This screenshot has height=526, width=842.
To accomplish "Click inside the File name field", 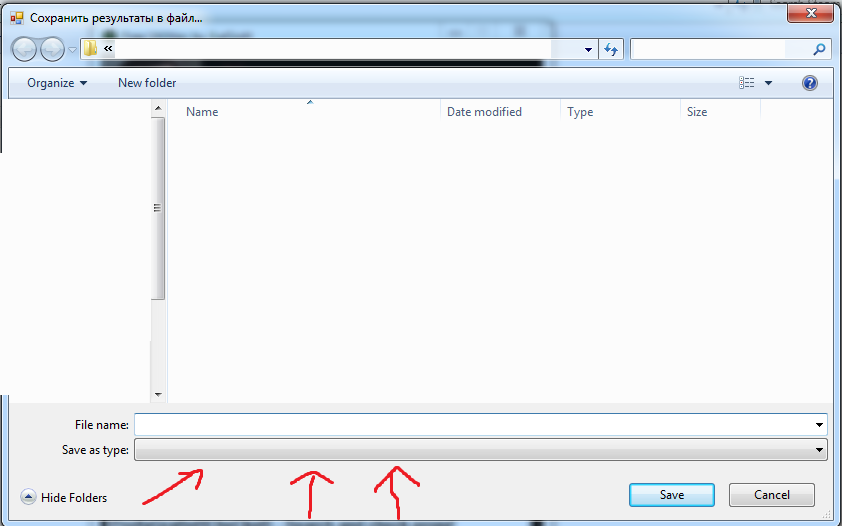I will [473, 425].
